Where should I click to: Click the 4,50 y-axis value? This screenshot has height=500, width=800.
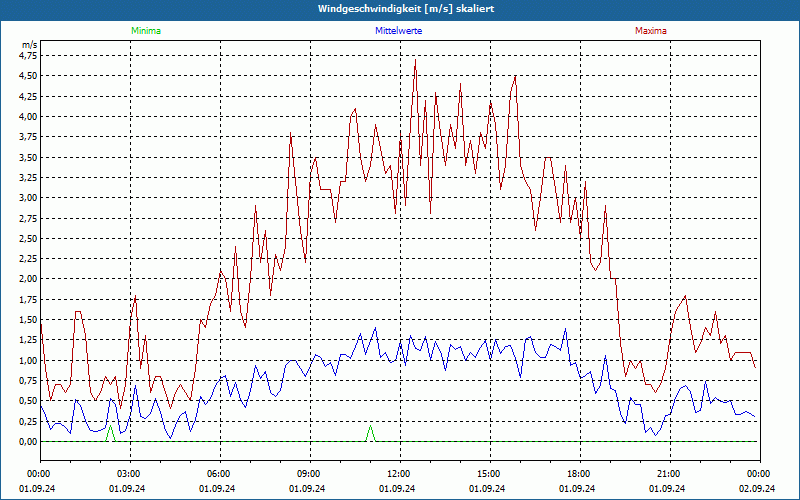pyautogui.click(x=28, y=76)
